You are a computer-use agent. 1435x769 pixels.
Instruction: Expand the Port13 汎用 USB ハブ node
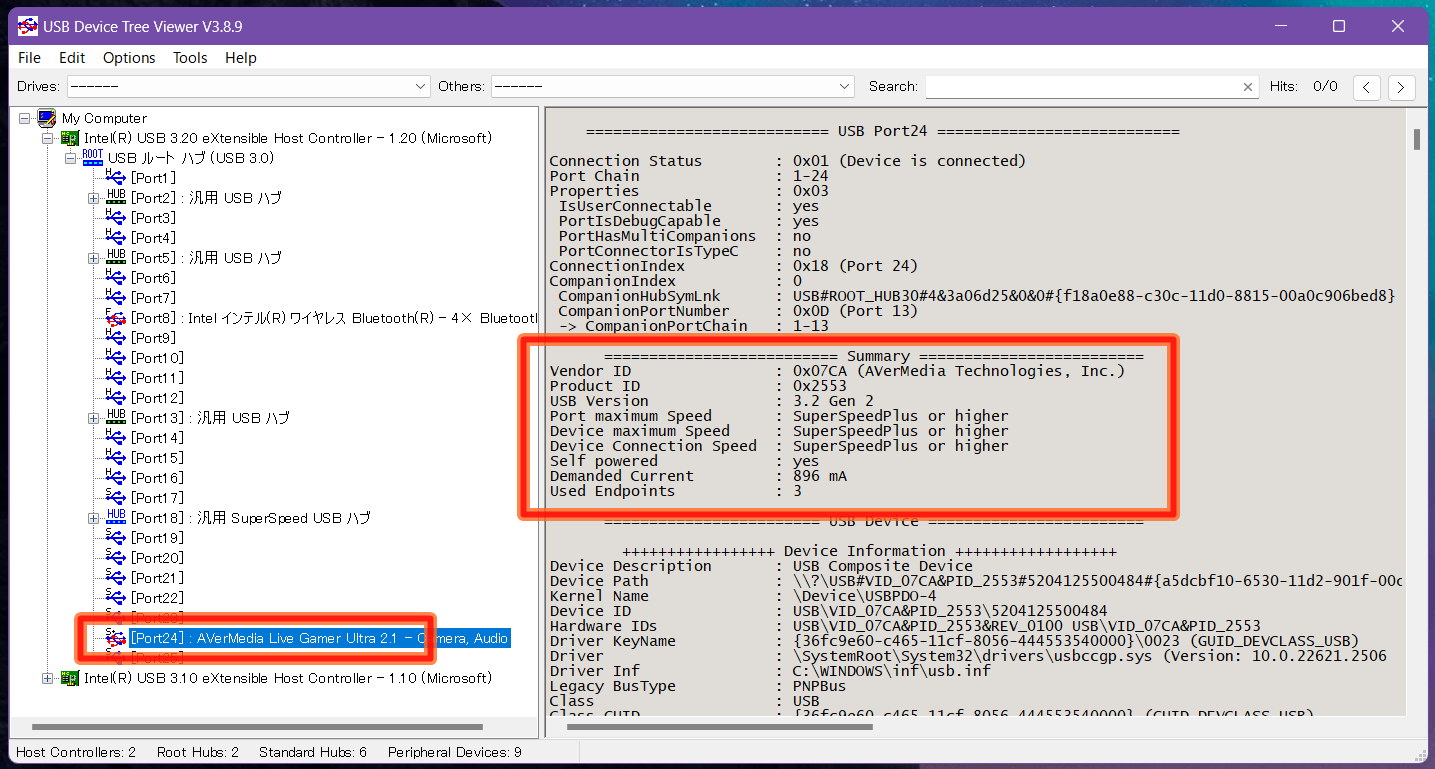tap(93, 418)
